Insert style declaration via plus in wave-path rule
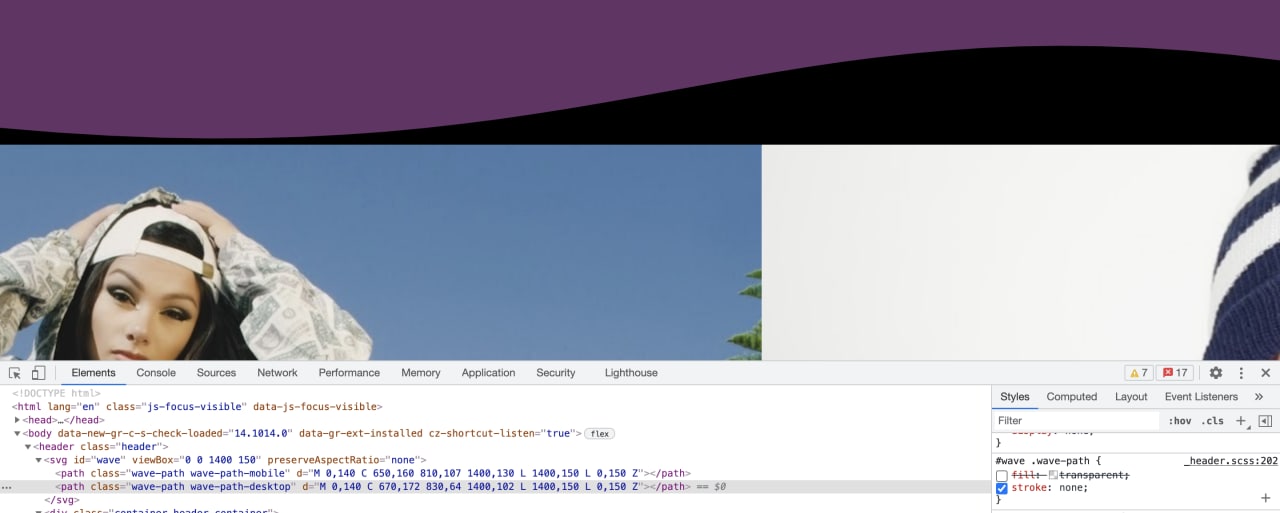Viewport: 1280px width, 513px height. [x=1265, y=497]
